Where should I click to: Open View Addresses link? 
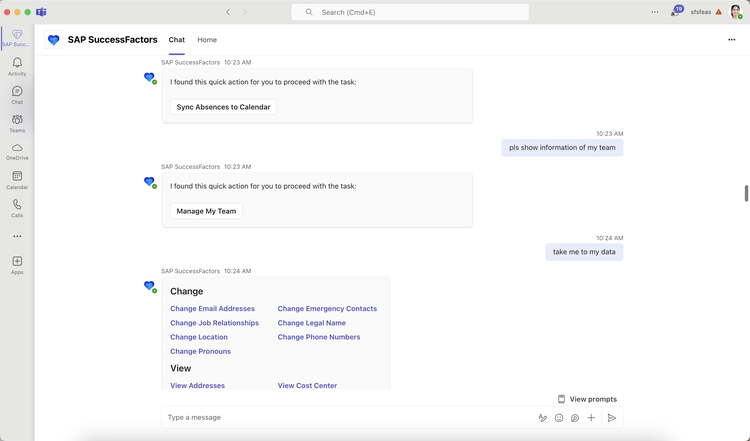pos(198,386)
